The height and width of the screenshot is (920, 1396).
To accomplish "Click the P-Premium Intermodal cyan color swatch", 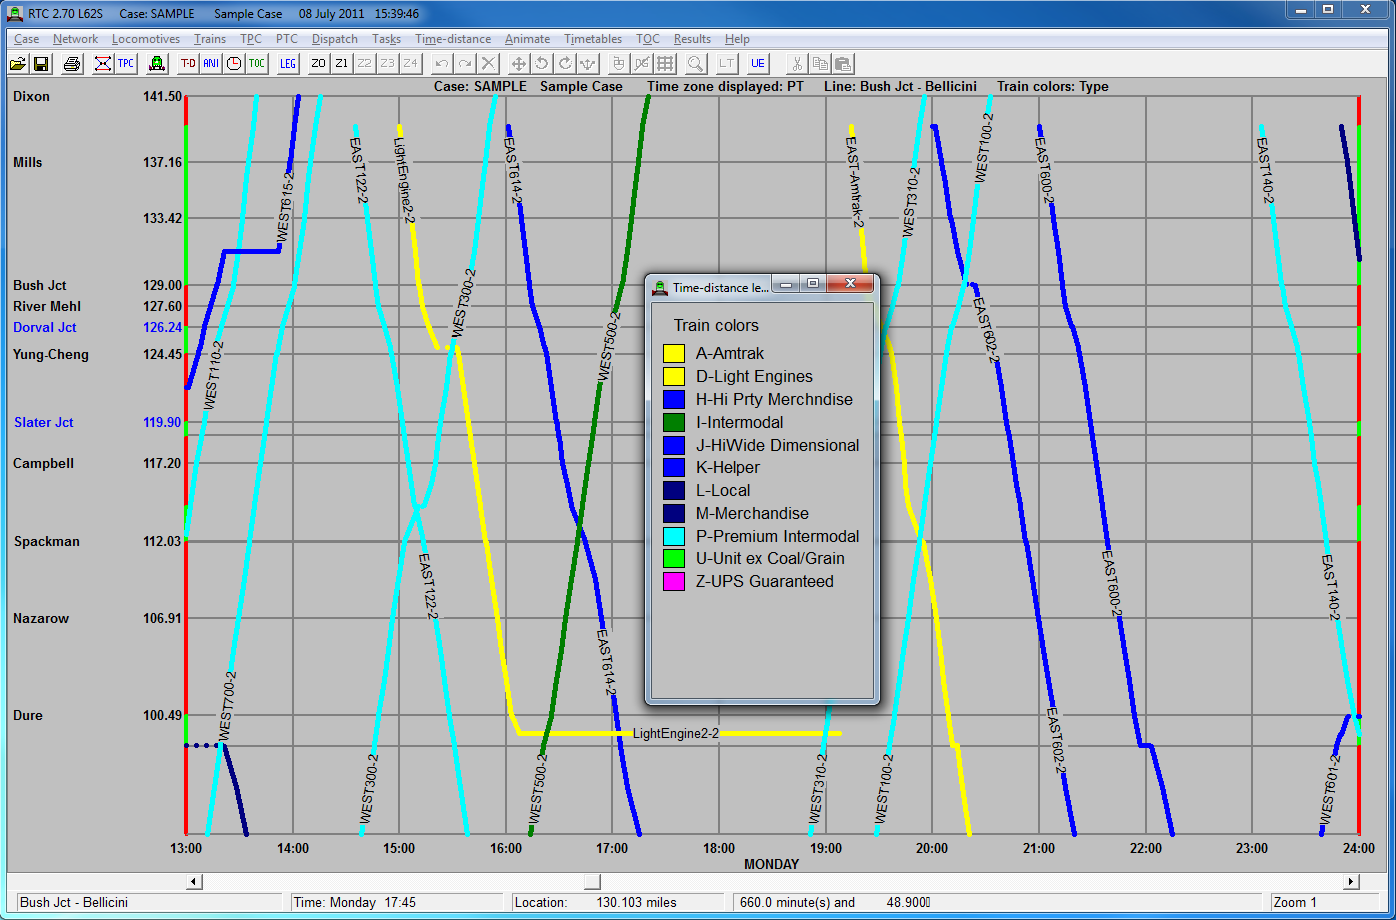I will [x=674, y=536].
